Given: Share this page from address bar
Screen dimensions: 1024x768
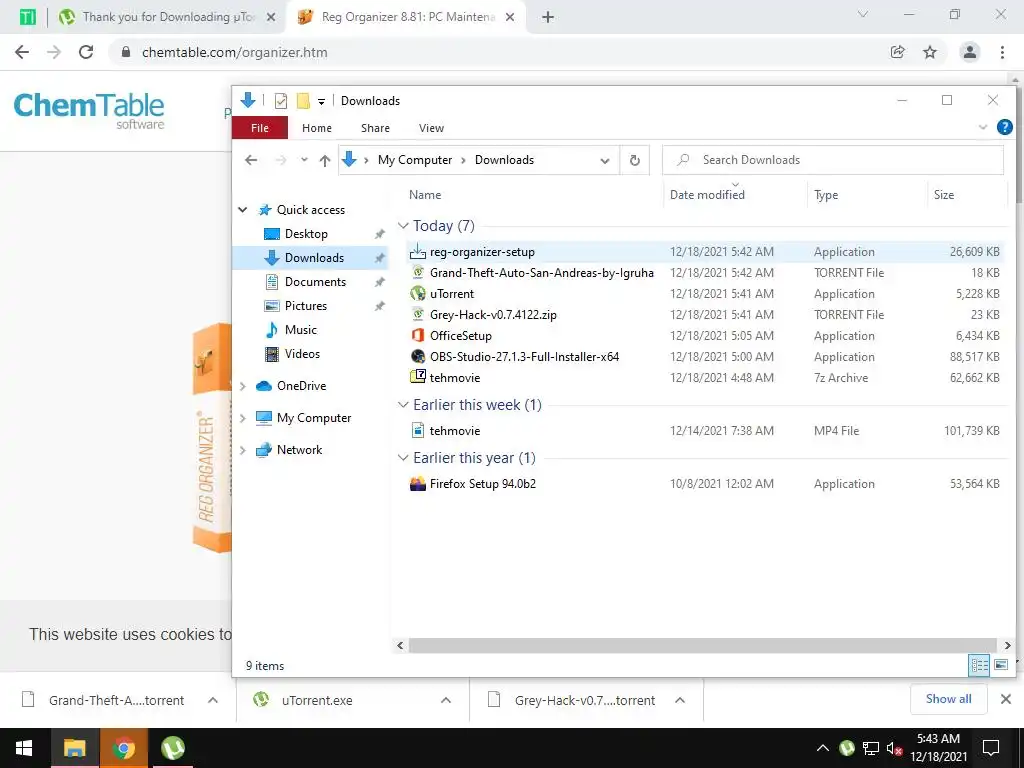Looking at the screenshot, I should 897,52.
